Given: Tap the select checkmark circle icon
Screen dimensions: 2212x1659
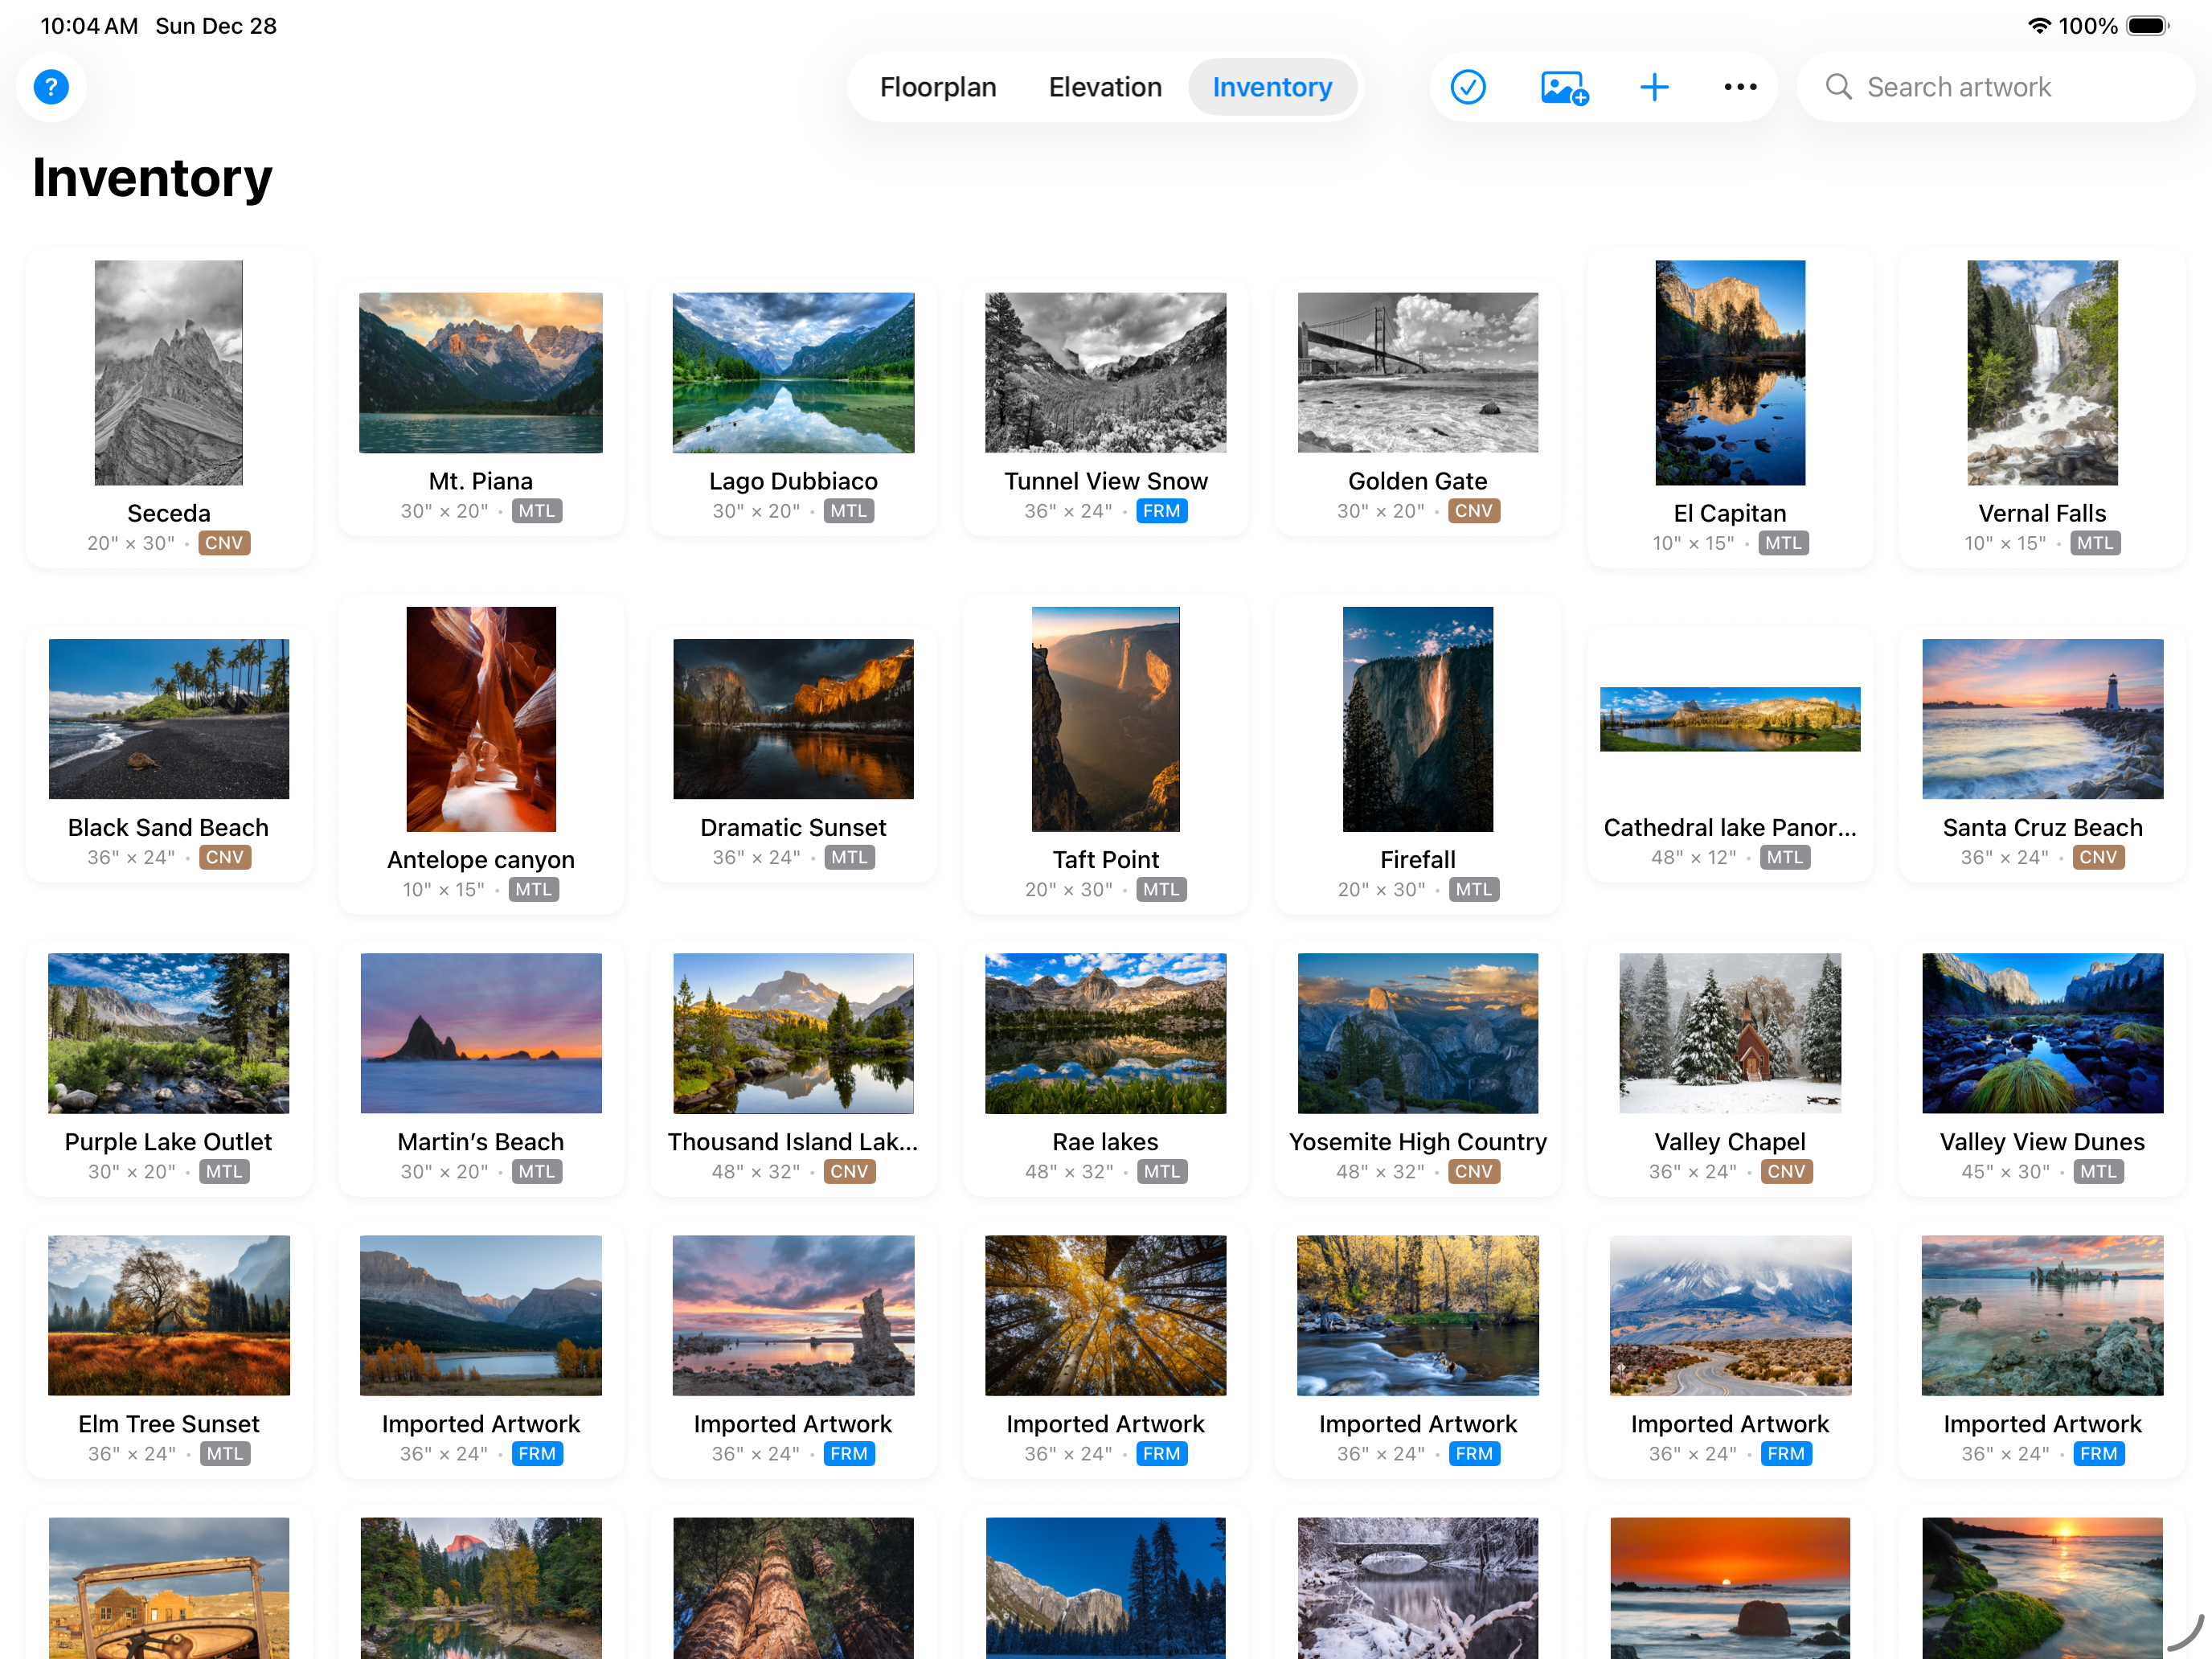Looking at the screenshot, I should tap(1467, 87).
